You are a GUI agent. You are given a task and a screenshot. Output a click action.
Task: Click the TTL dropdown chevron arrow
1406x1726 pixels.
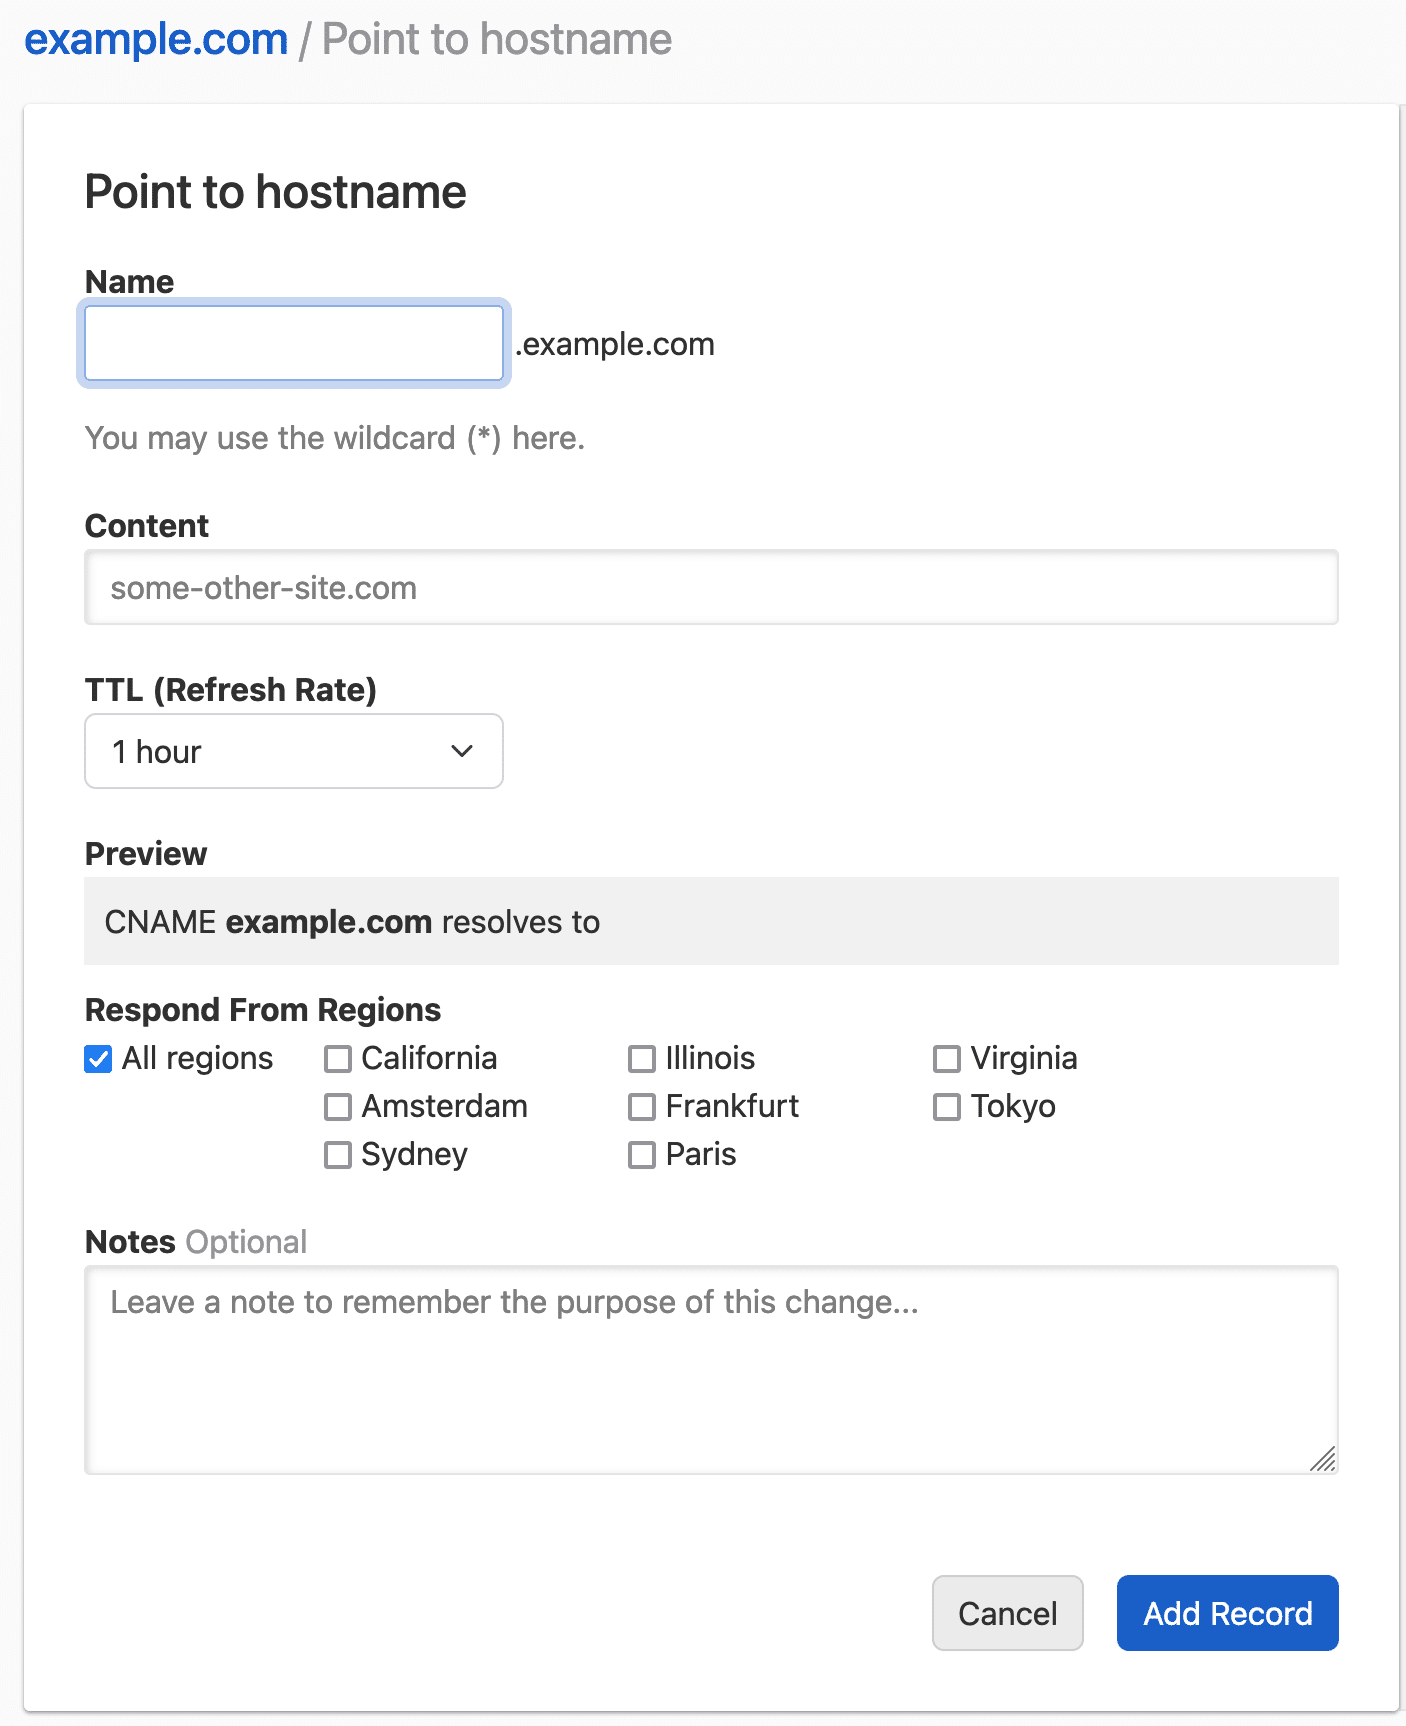tap(461, 751)
